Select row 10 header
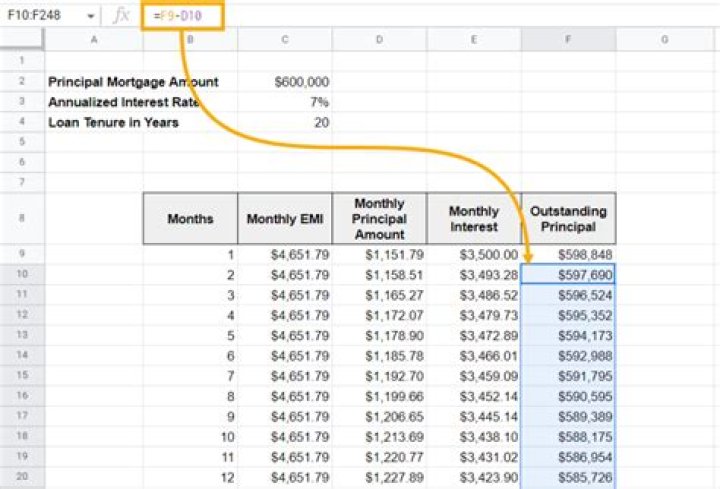Screen dimensions: 720x489 pyautogui.click(x=22, y=274)
